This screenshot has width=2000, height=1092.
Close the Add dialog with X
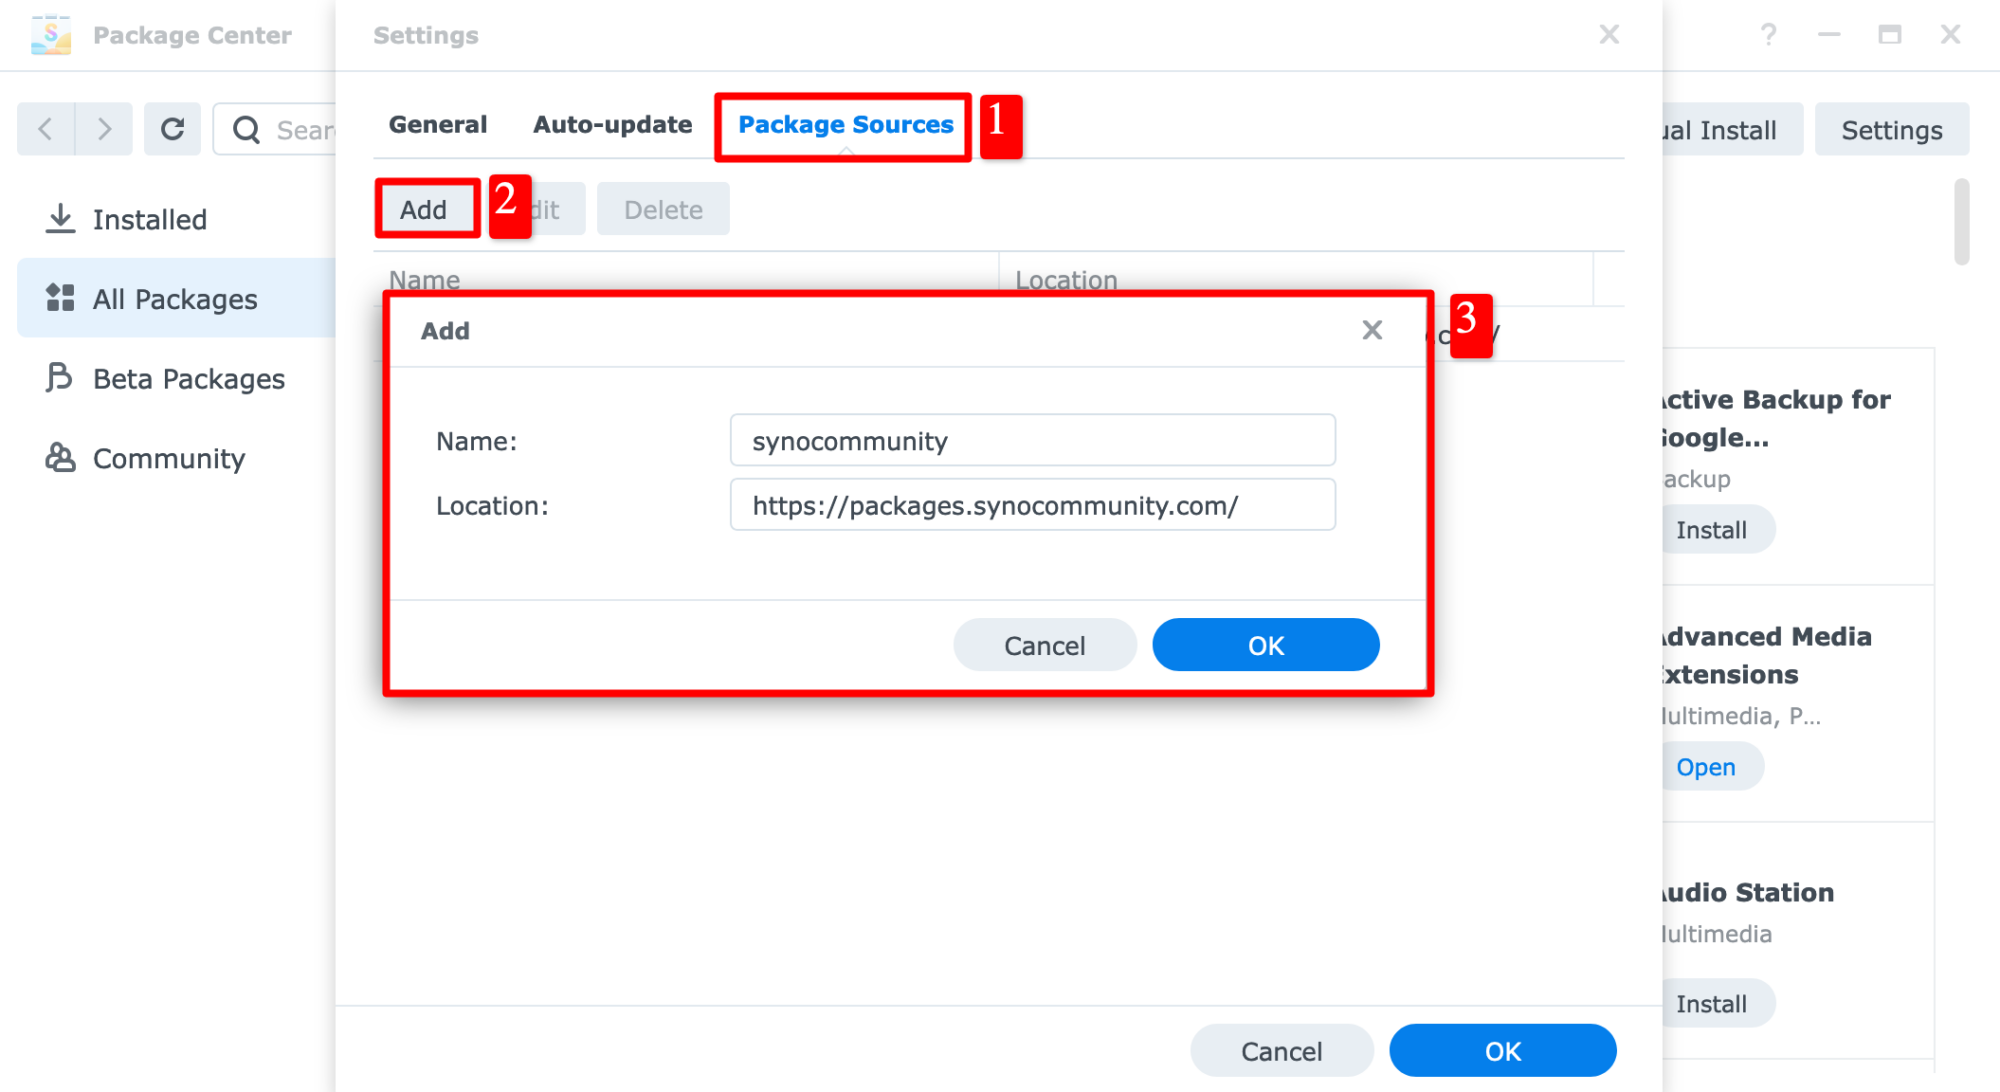(x=1371, y=330)
